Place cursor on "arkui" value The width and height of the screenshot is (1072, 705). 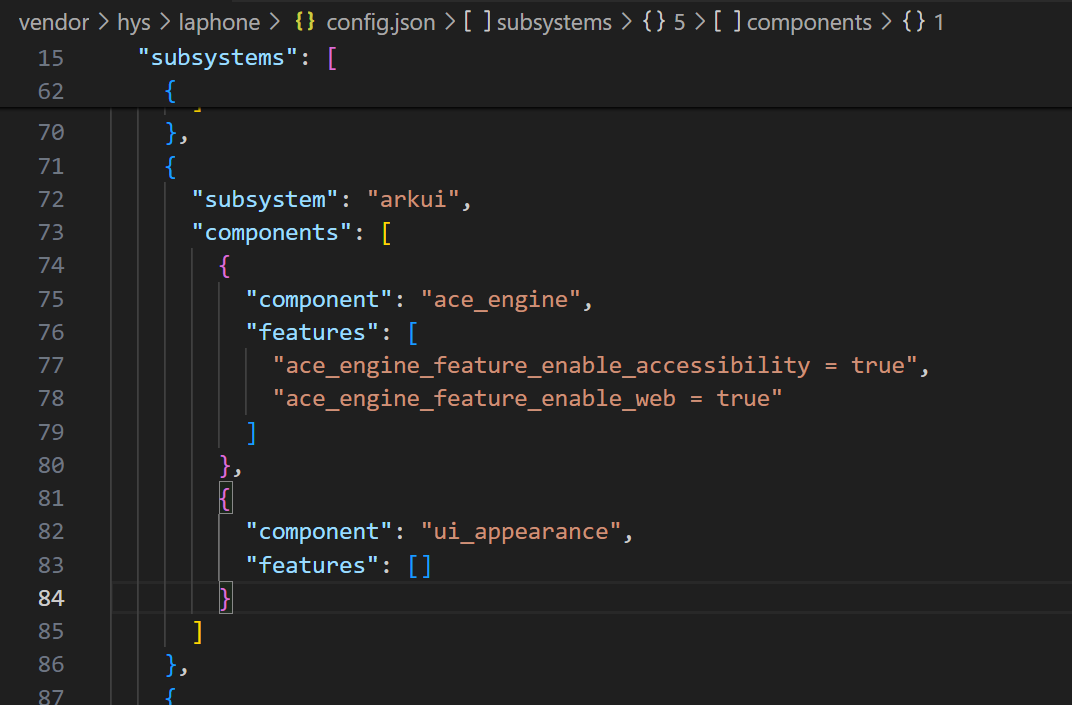pyautogui.click(x=413, y=200)
